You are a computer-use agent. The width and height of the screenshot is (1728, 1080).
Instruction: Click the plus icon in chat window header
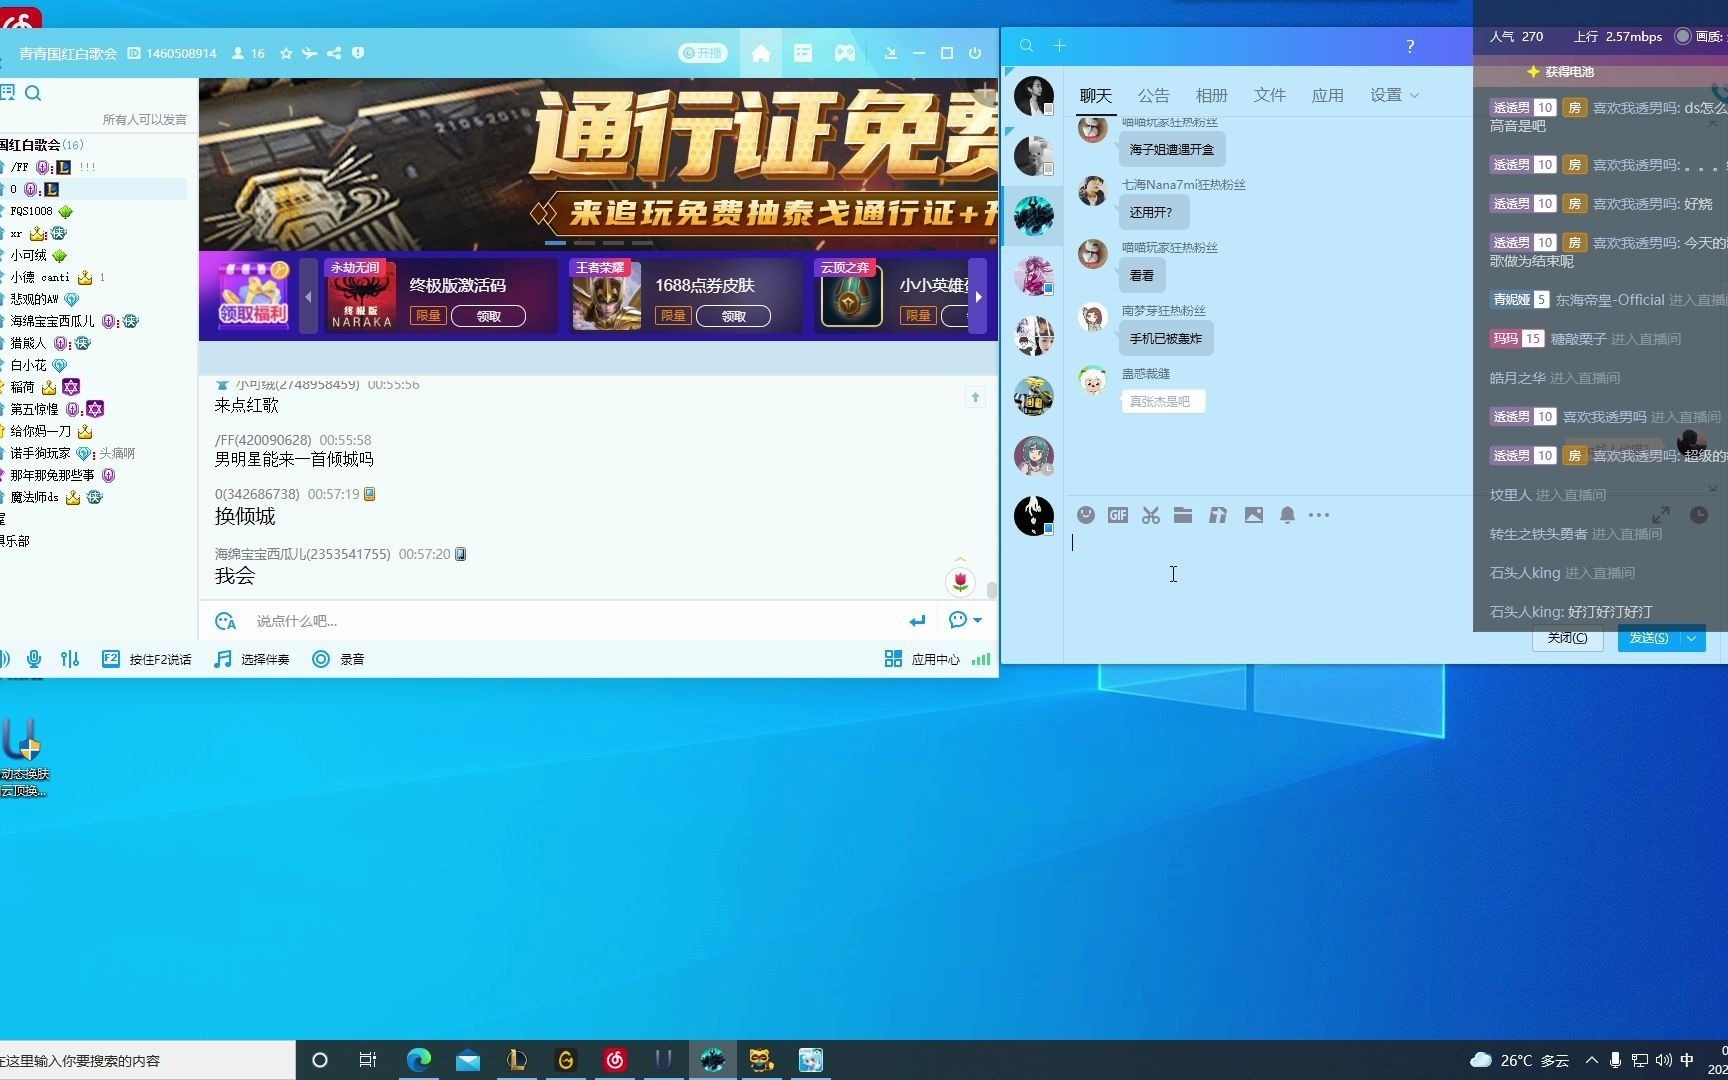point(1059,45)
